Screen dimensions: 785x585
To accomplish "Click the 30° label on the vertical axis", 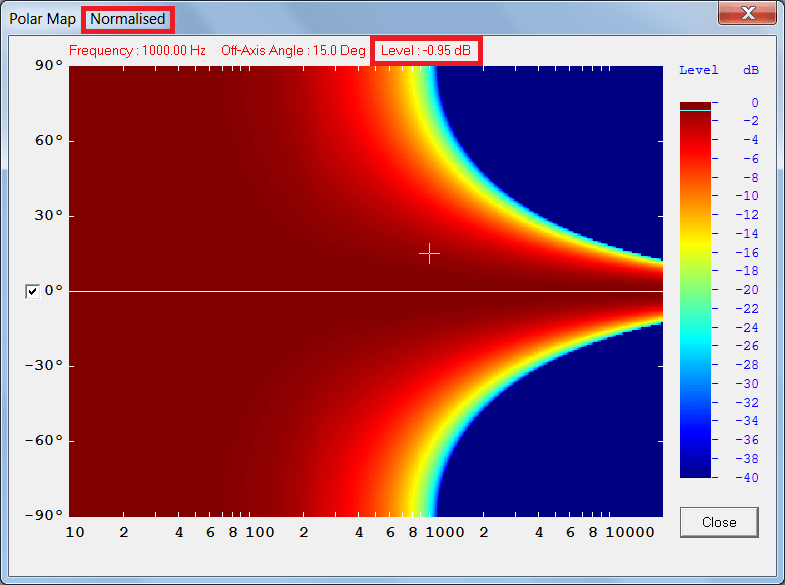I will coord(49,216).
